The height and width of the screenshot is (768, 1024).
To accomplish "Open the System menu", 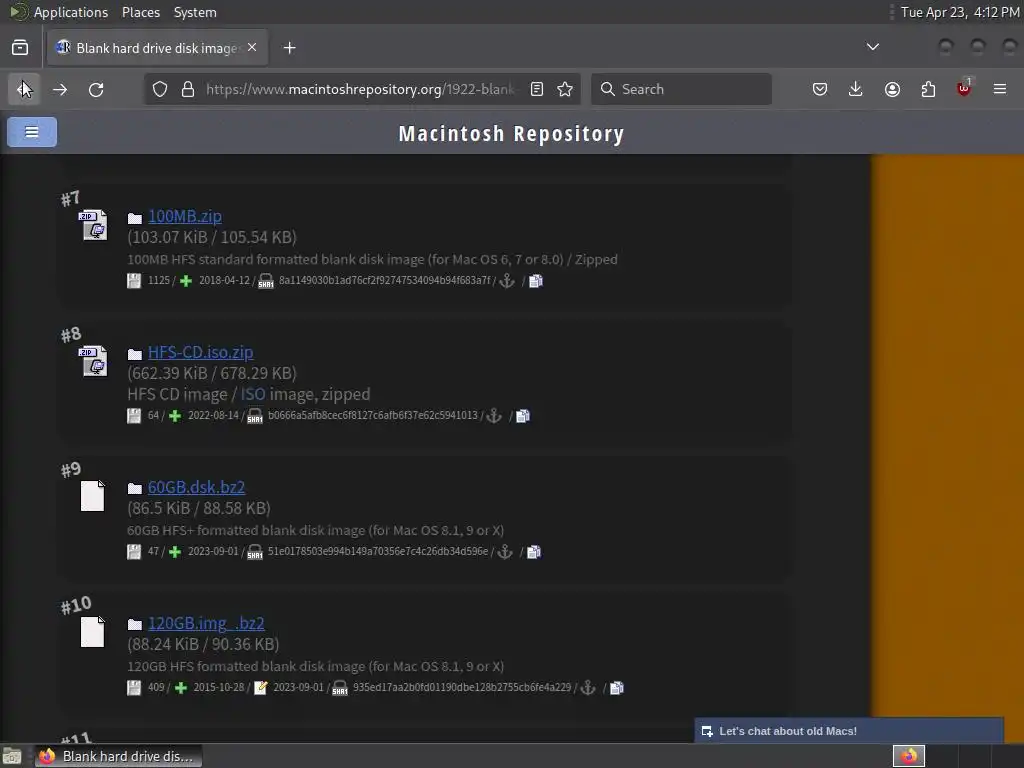I will pos(195,12).
